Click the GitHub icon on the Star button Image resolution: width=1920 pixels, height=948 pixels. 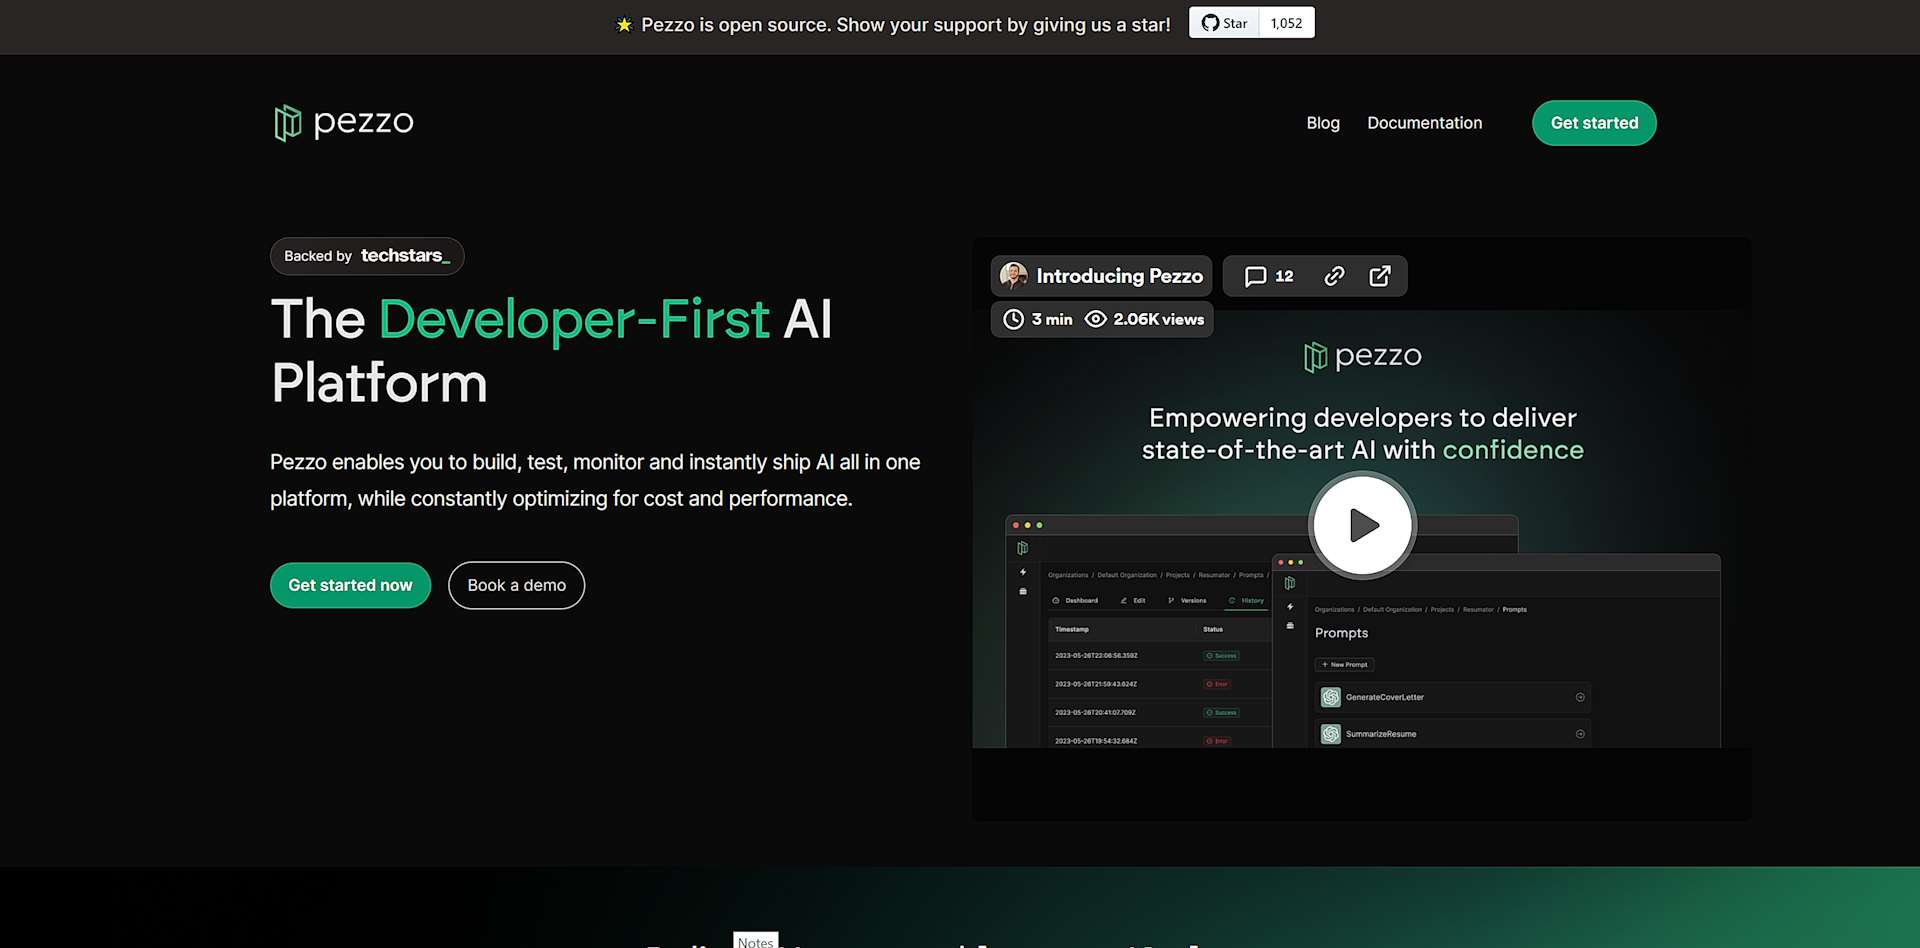point(1210,22)
